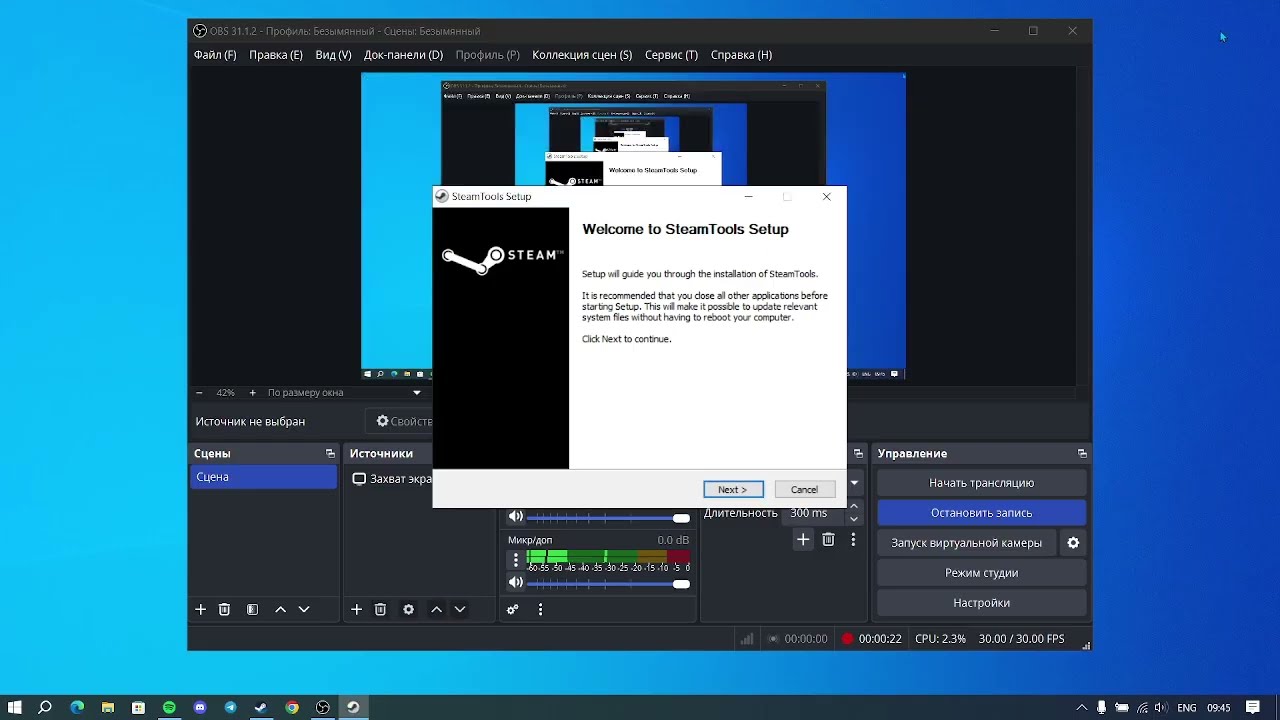Enable Режим студии
Image resolution: width=1280 pixels, height=720 pixels.
pyautogui.click(x=981, y=573)
